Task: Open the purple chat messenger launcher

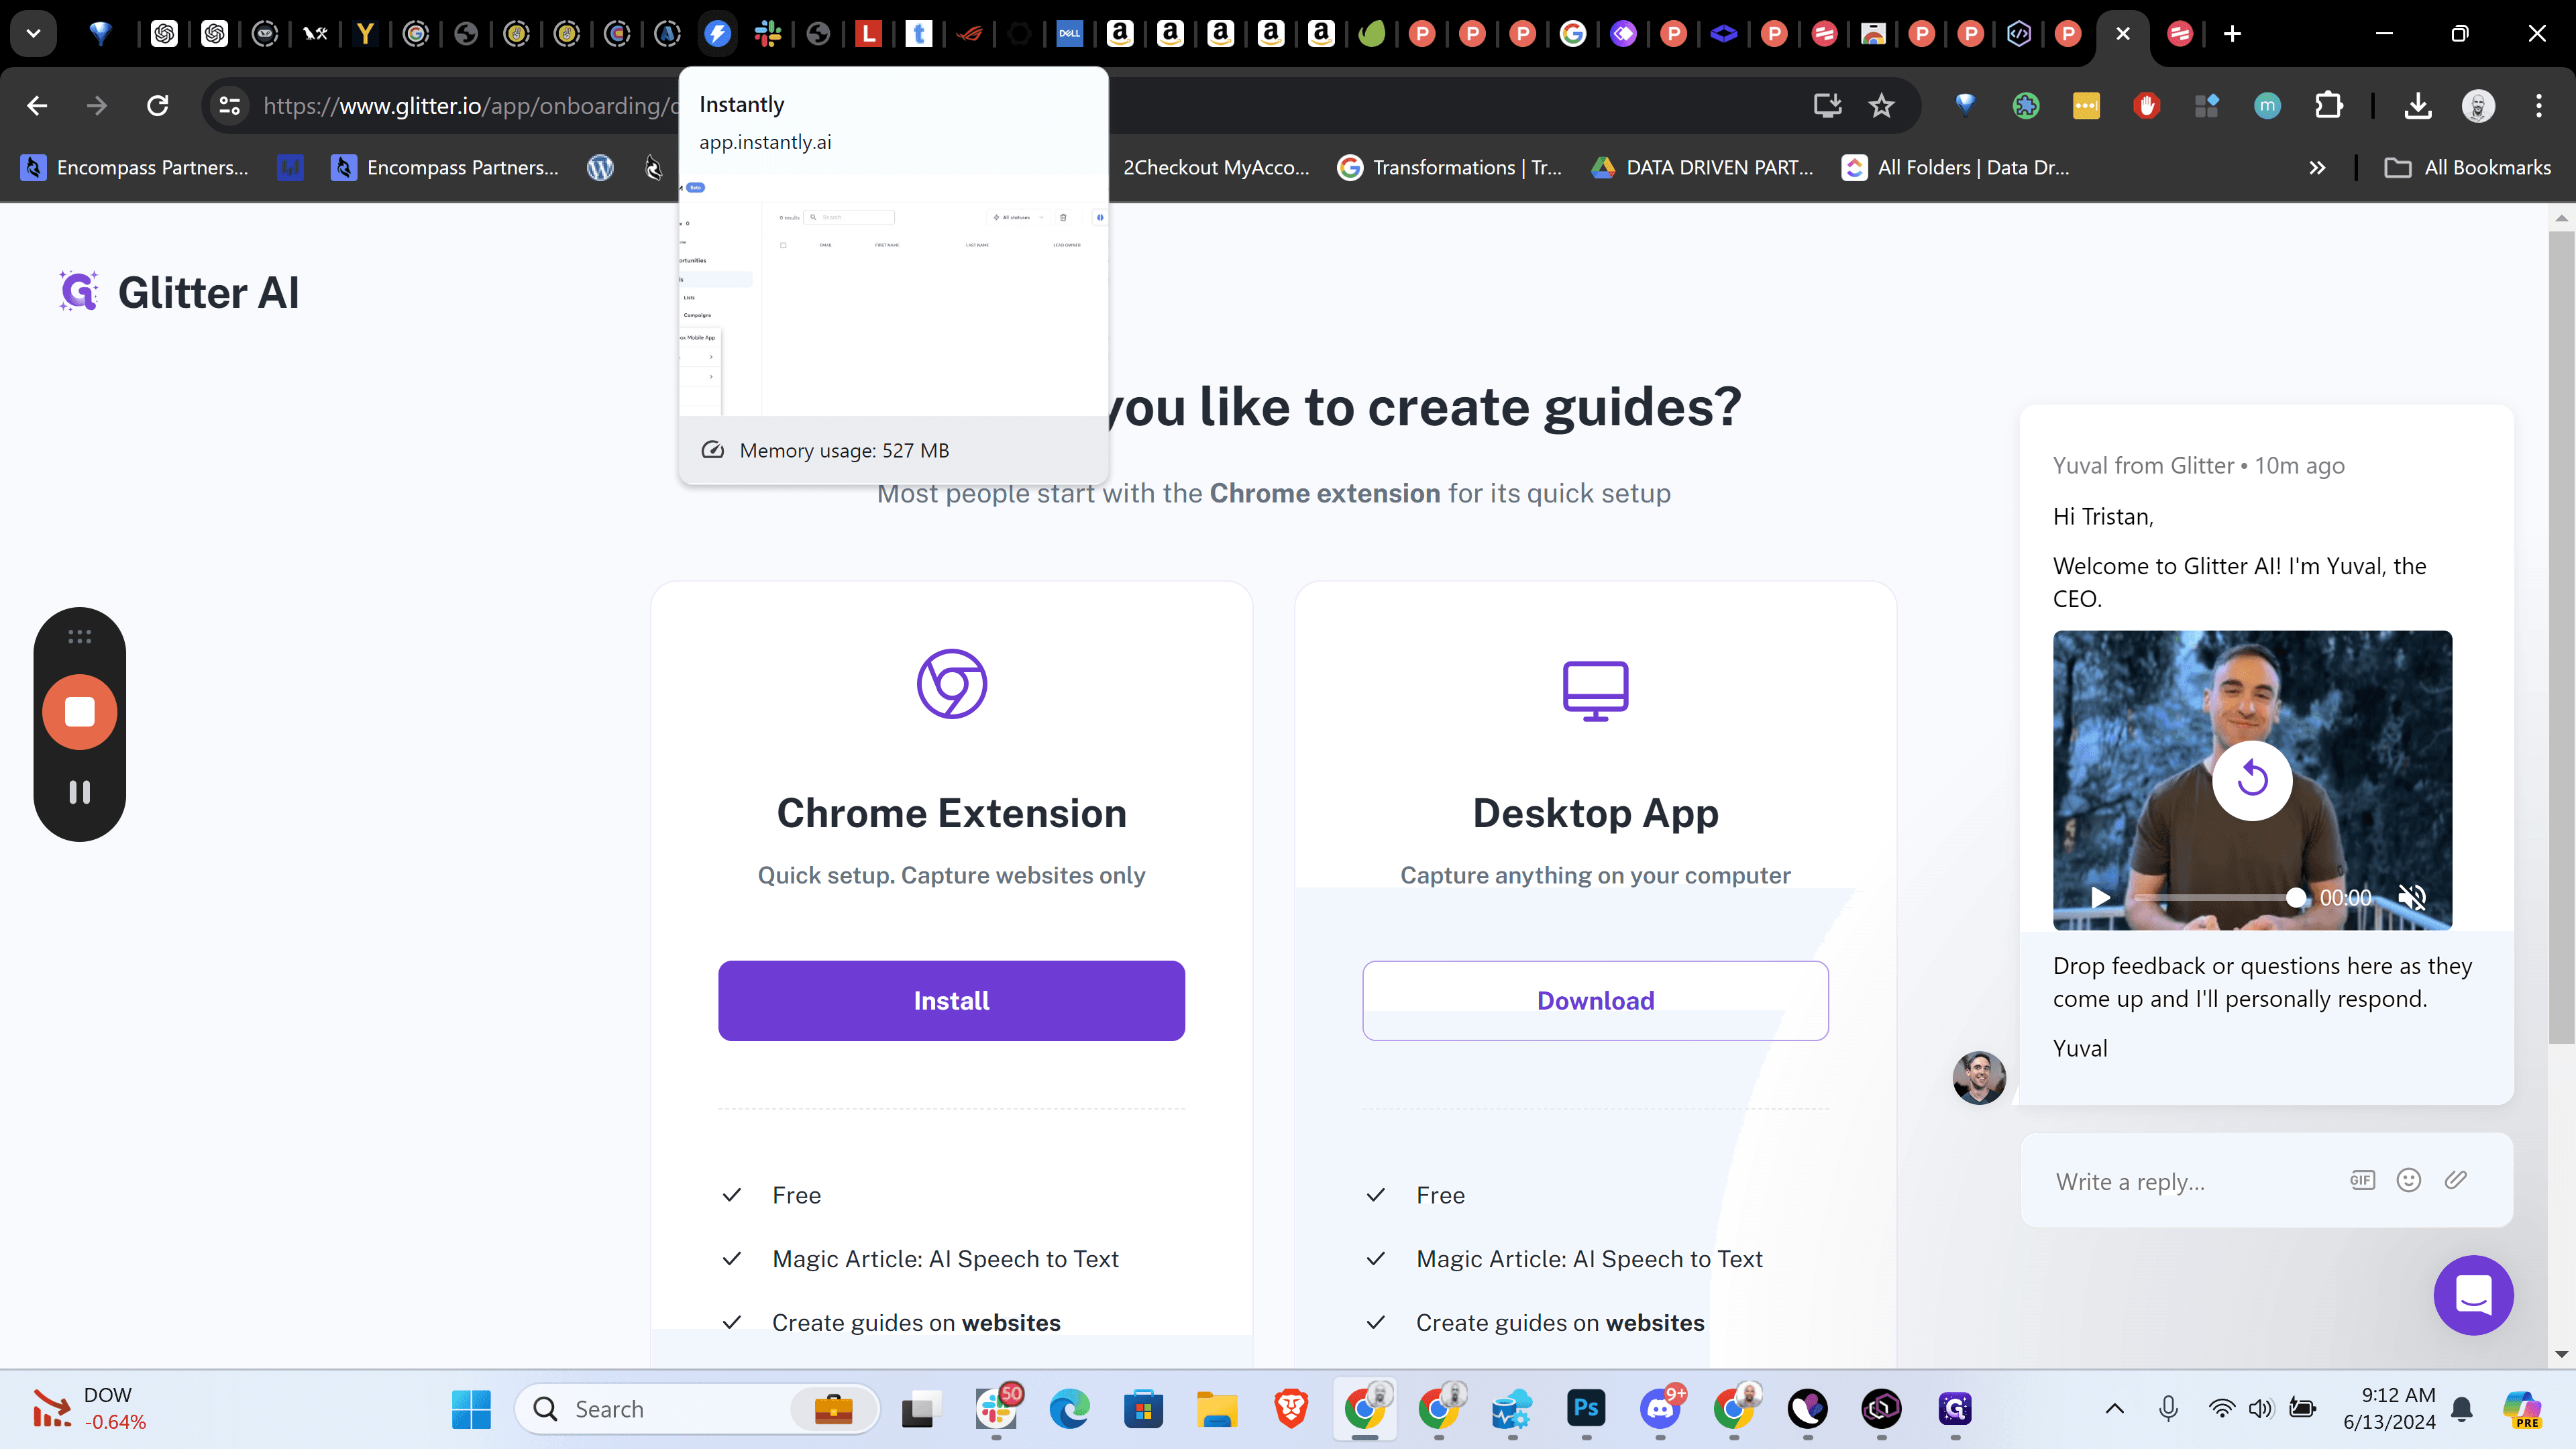Action: point(2473,1295)
